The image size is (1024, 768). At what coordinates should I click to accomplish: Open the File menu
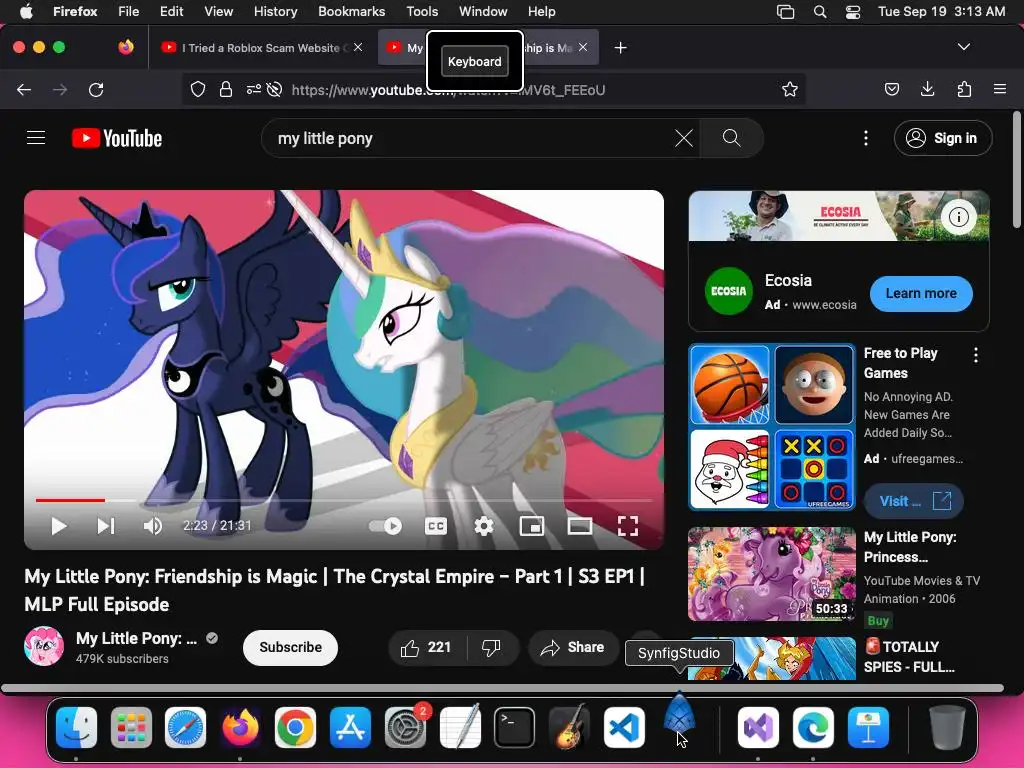point(128,11)
